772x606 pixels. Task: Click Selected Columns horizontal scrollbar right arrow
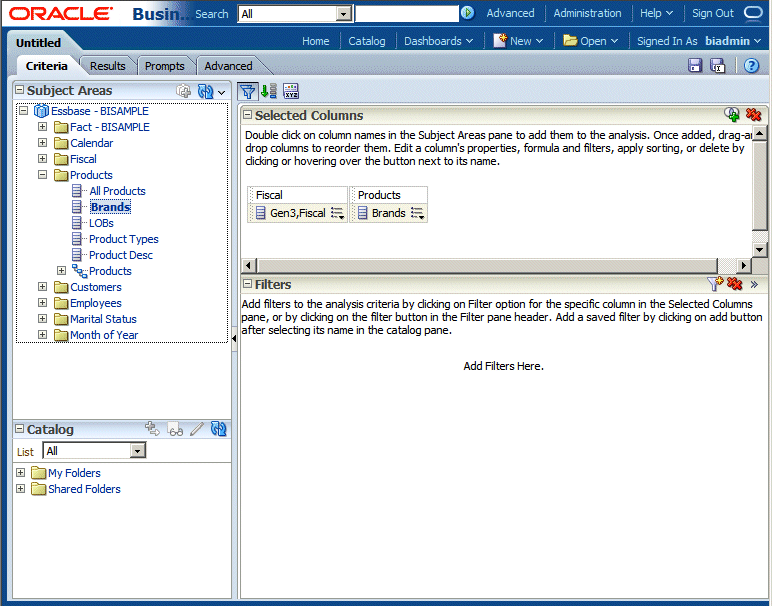coord(743,266)
